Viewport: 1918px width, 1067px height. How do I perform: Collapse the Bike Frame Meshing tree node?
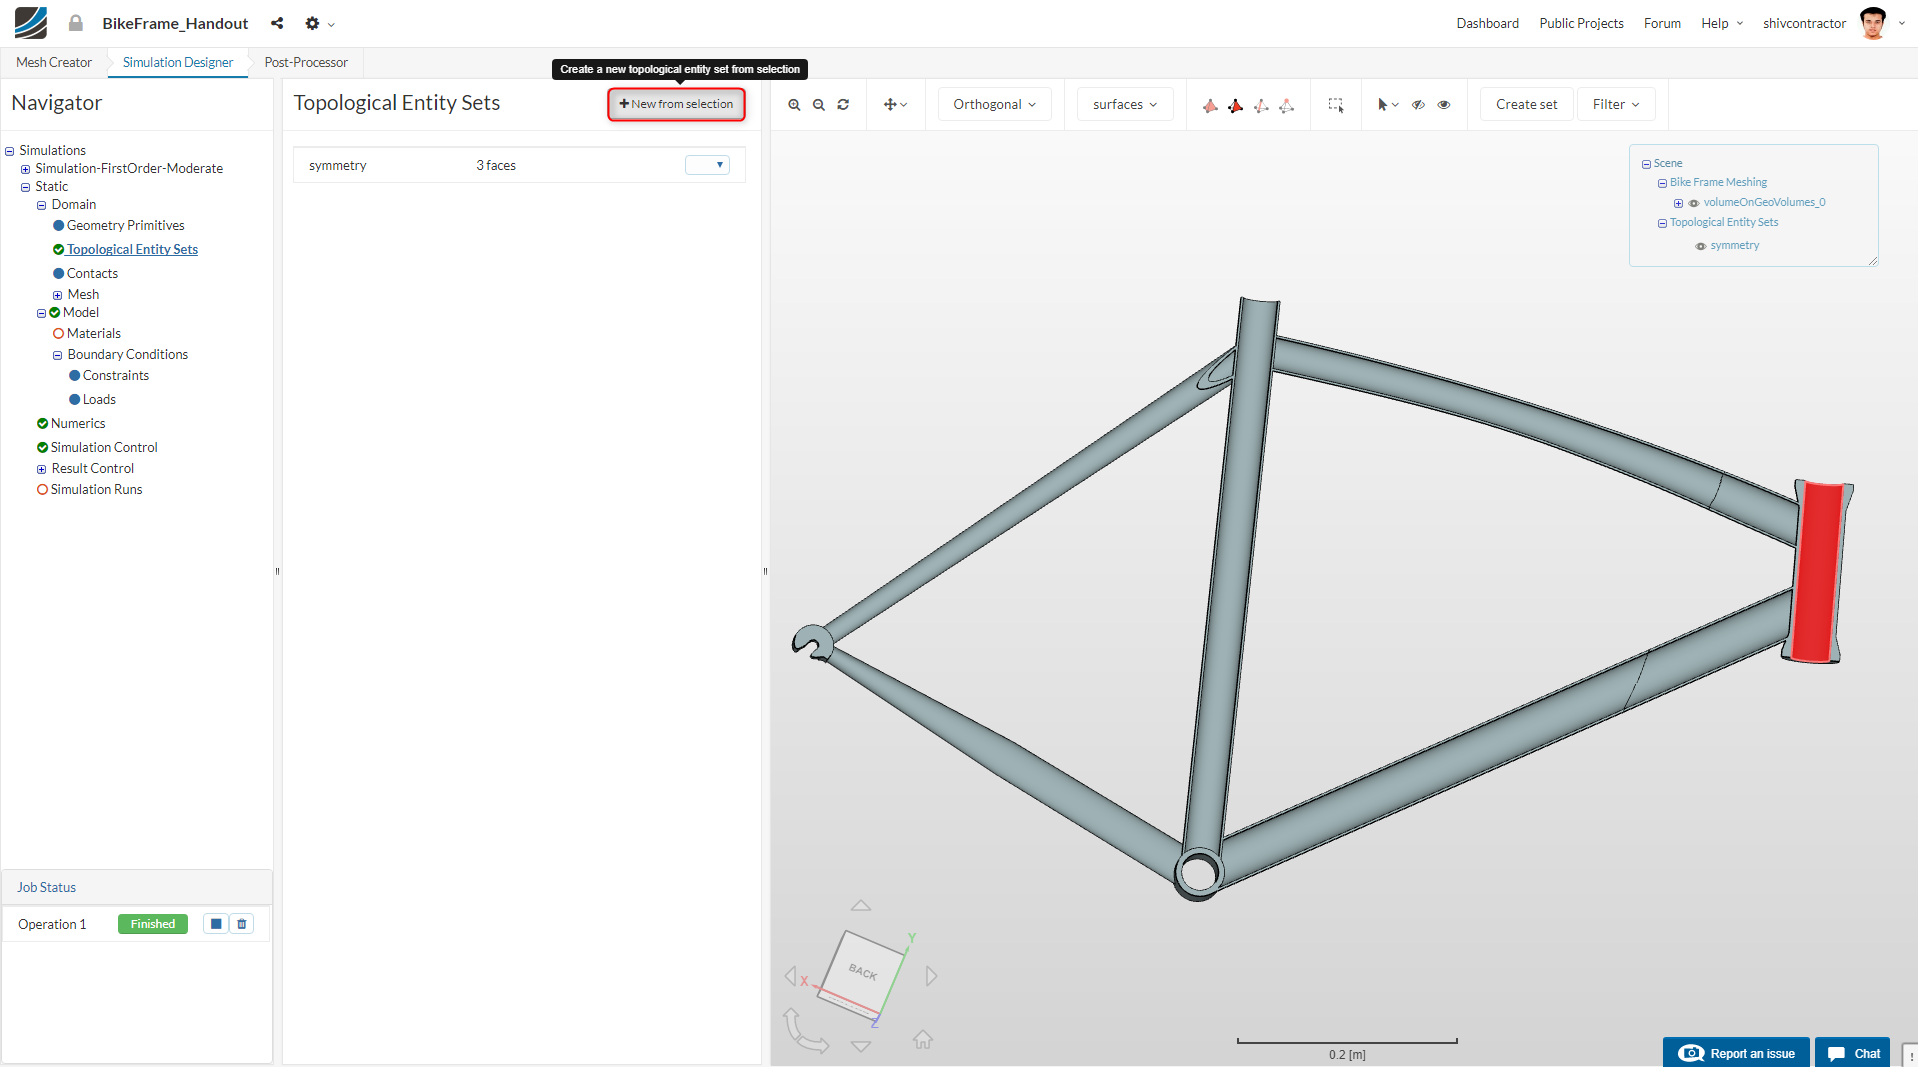pyautogui.click(x=1661, y=182)
